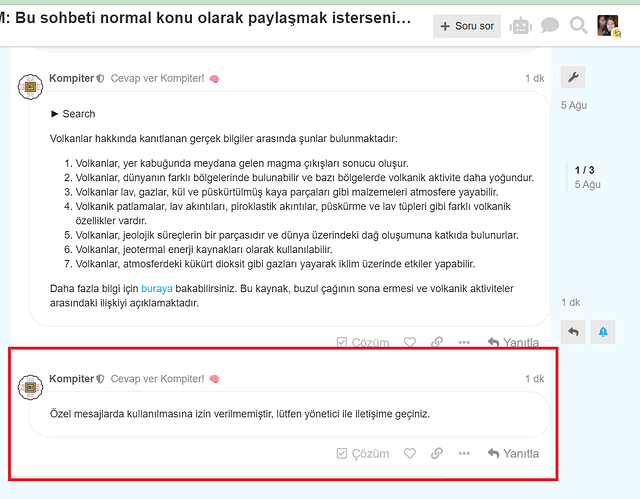Click text 'Özel mesajlarda kullanılmasına izin verilmemiştir'
The image size is (640, 499).
tap(161, 414)
